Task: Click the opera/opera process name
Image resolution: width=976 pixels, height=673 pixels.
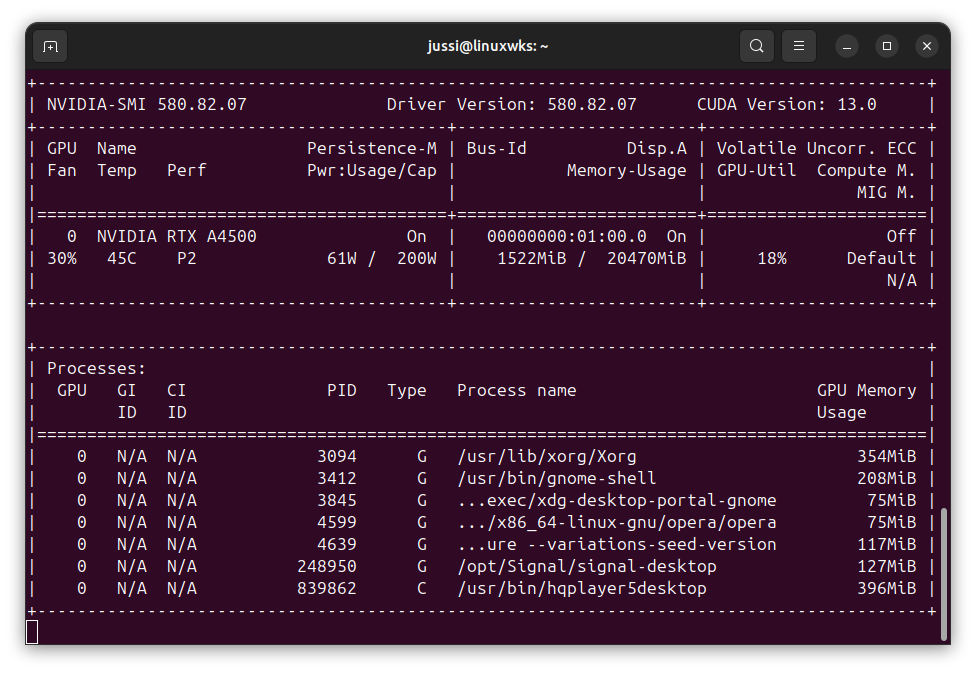Action: [617, 522]
